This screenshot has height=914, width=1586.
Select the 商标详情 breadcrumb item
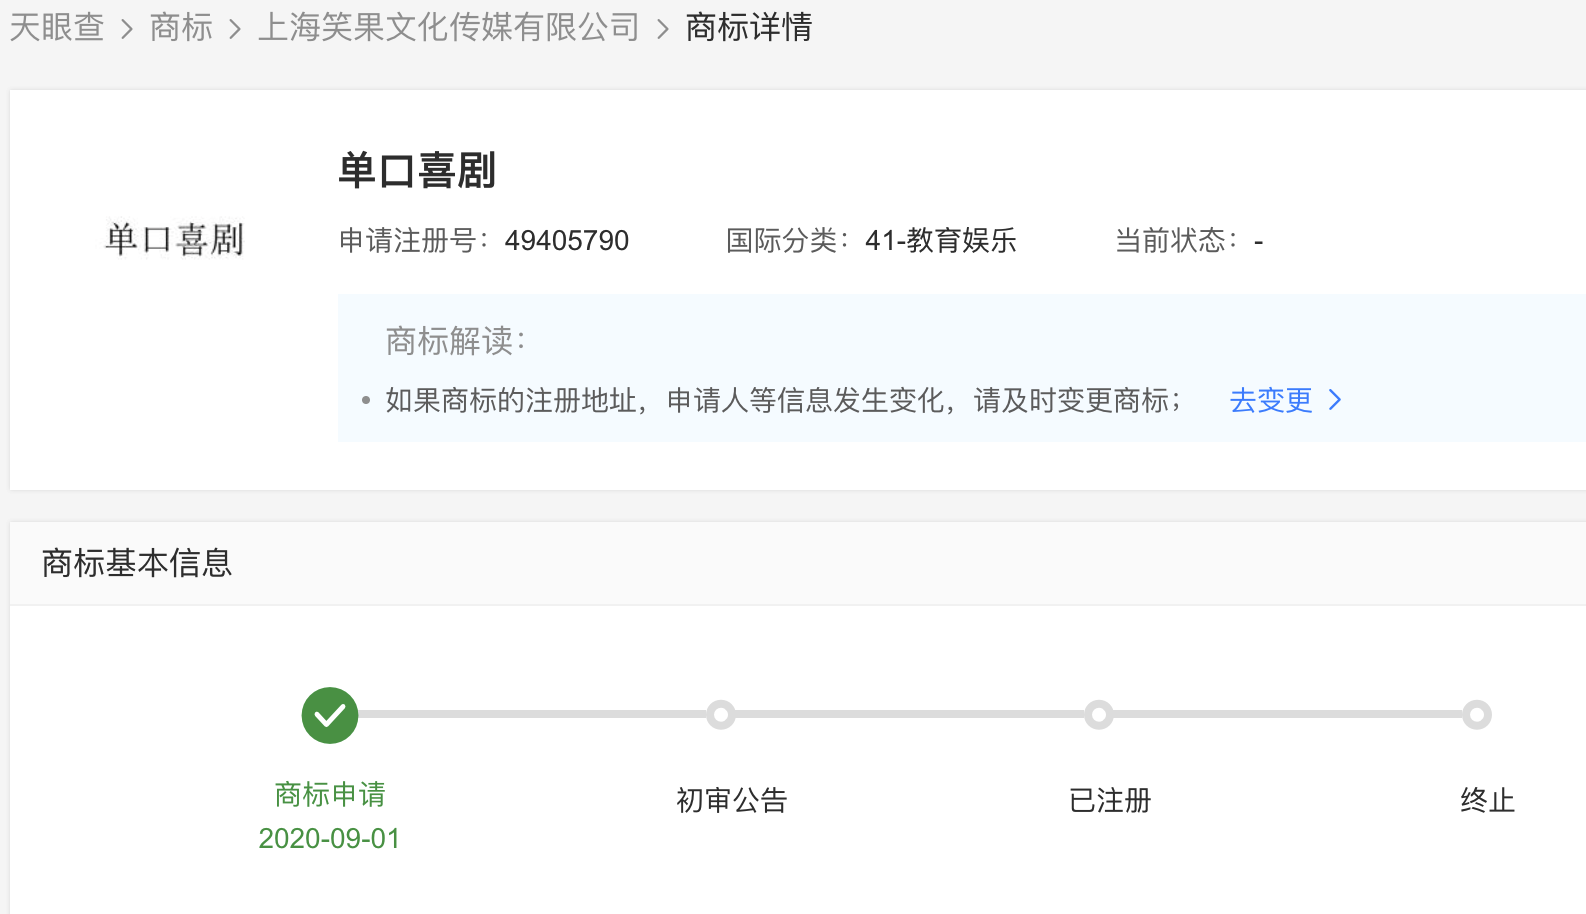point(749,27)
